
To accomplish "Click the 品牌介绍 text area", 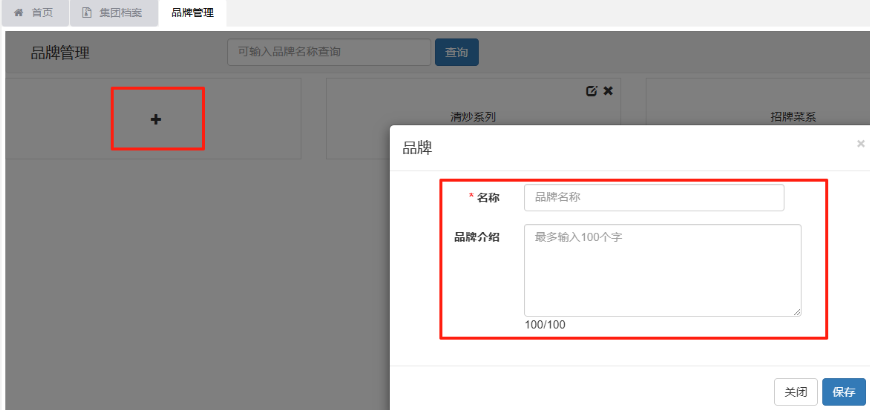I will 662,270.
